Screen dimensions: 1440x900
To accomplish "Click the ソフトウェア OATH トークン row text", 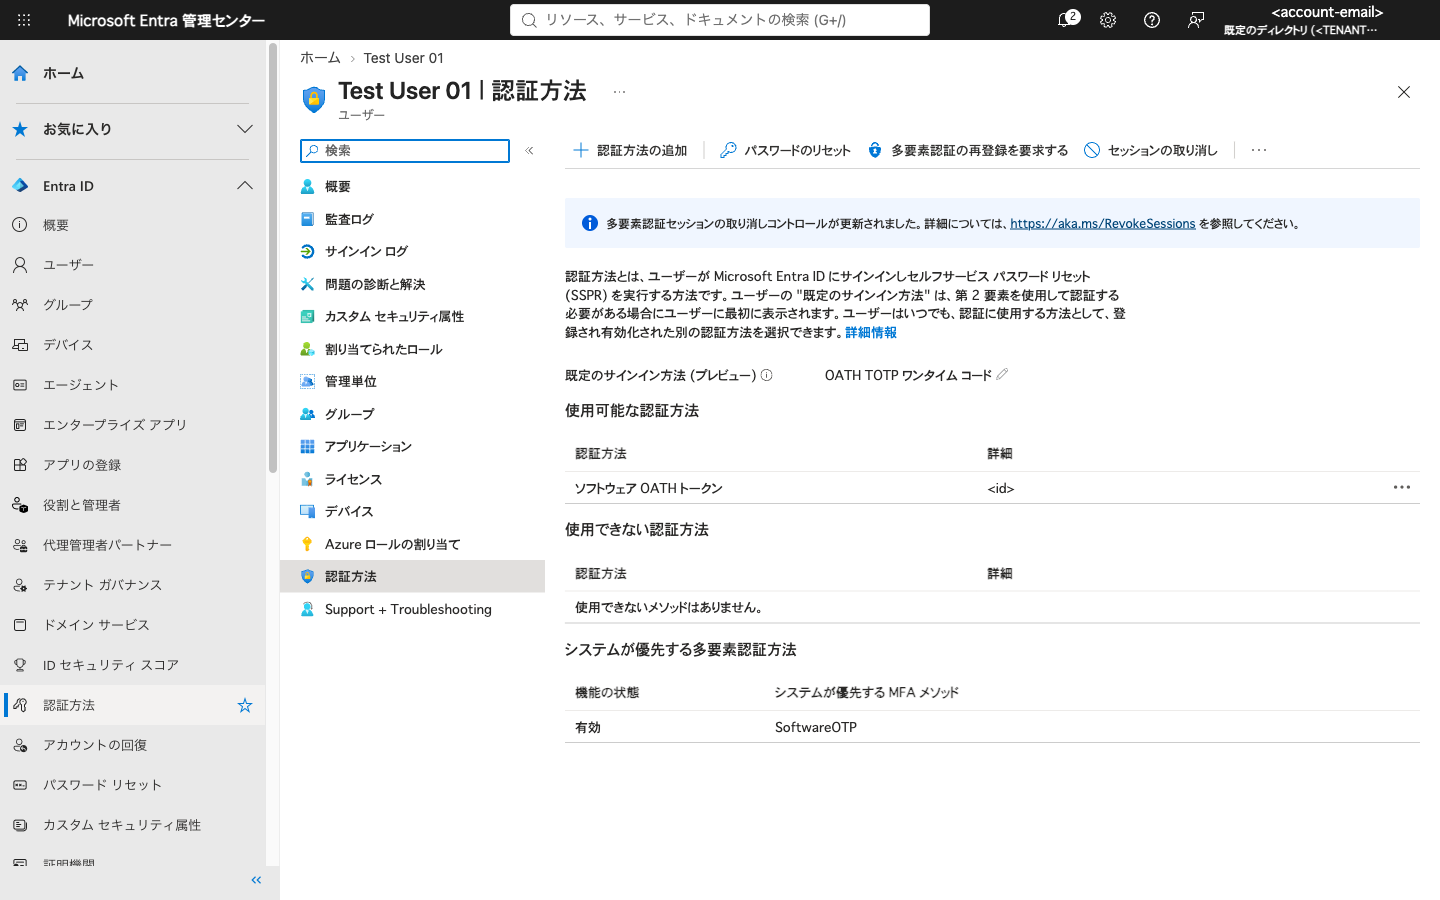I will click(648, 489).
